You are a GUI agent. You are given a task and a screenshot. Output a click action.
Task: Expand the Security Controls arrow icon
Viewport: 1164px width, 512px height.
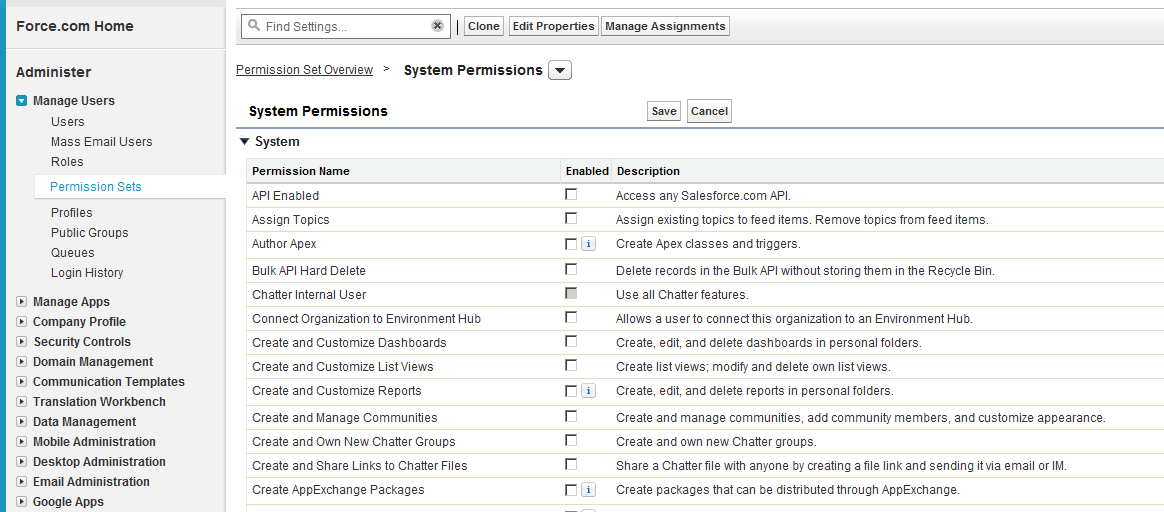[x=22, y=342]
